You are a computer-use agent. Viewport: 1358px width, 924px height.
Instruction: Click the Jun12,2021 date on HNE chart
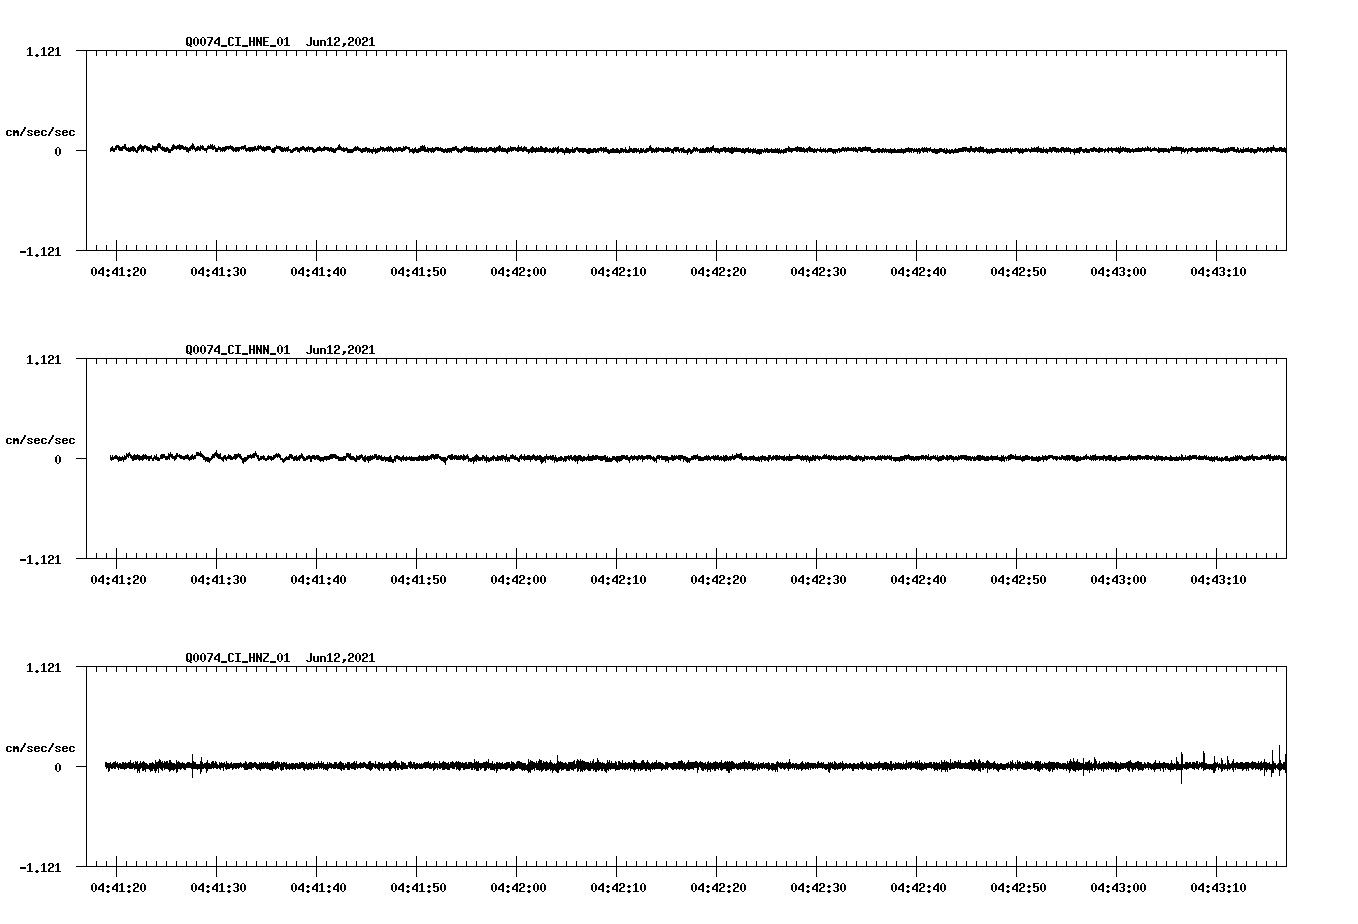pyautogui.click(x=341, y=42)
